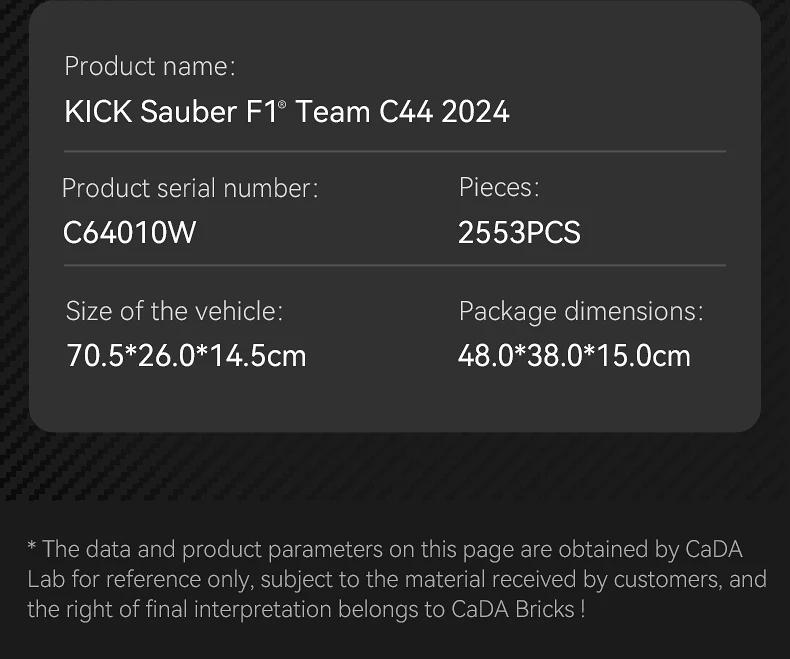
Task: Click the word "KICK" in the product name
Action: click(98, 111)
